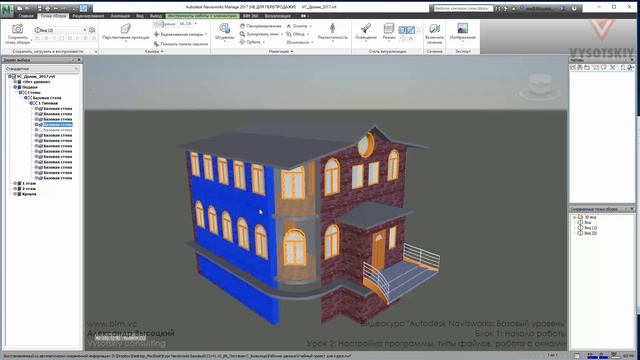
Task: Close the Selection Tree panel
Action: (79, 60)
